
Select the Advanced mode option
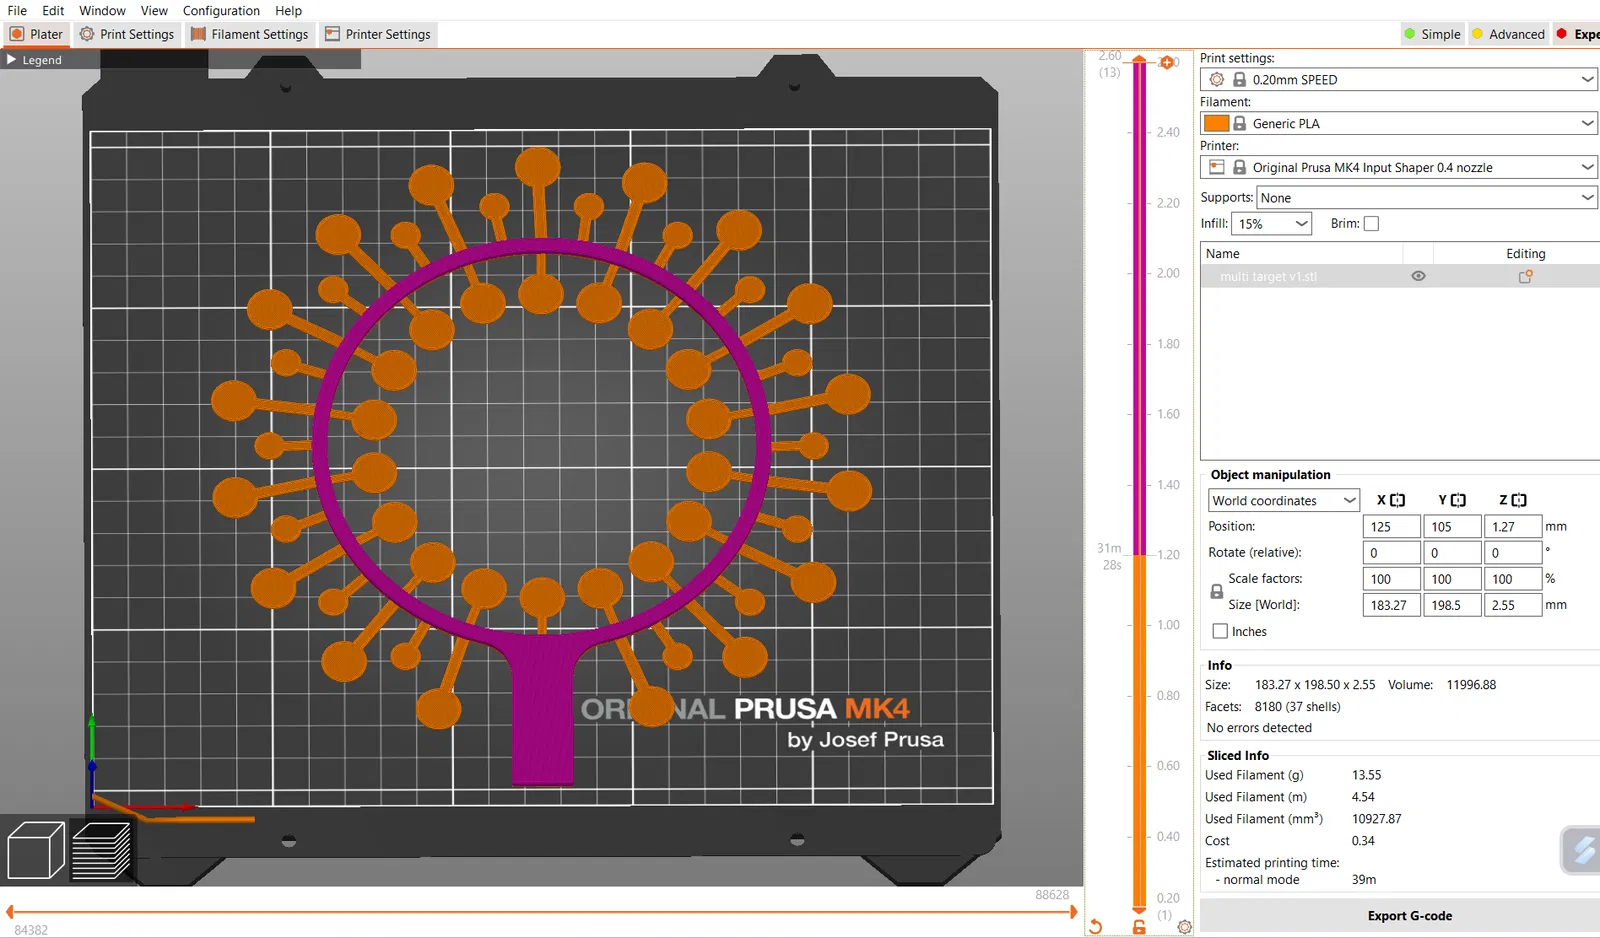1508,34
